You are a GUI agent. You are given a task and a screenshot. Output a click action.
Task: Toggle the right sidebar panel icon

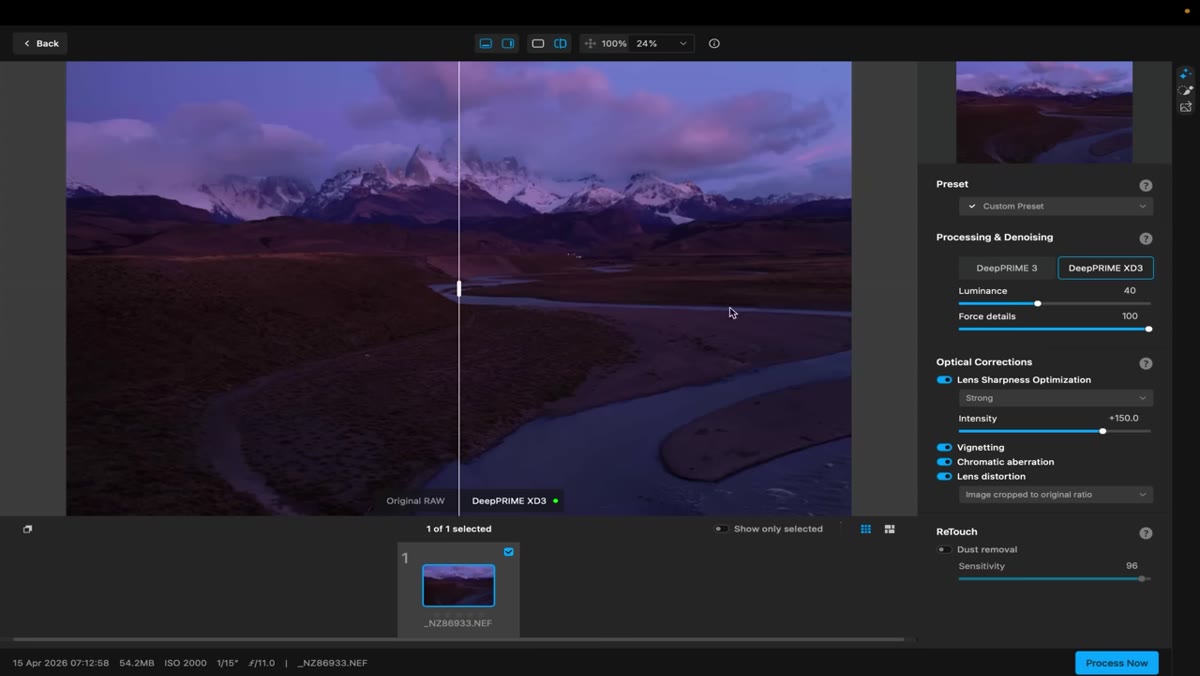508,44
